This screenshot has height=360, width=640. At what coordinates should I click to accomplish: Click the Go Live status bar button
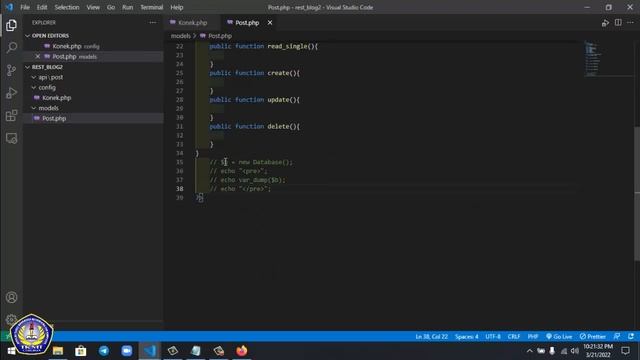coord(559,336)
